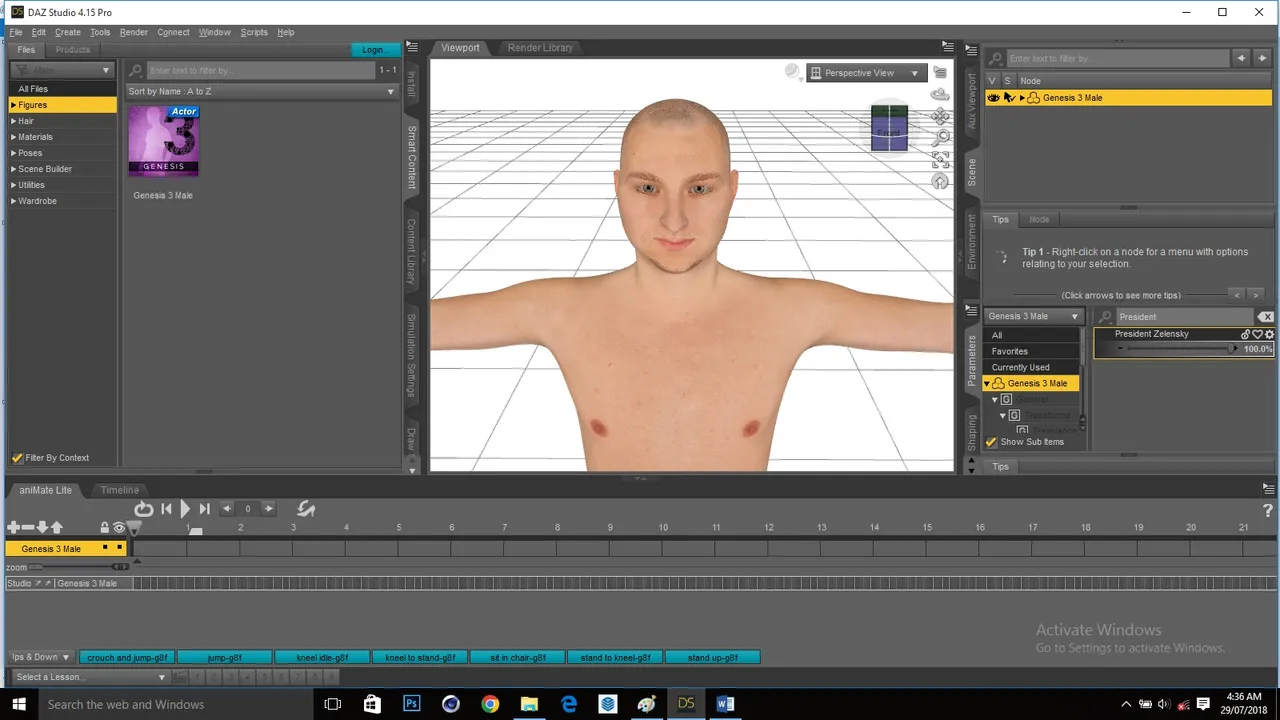Image resolution: width=1280 pixels, height=720 pixels.
Task: Open the Shaping side tab
Action: [971, 432]
